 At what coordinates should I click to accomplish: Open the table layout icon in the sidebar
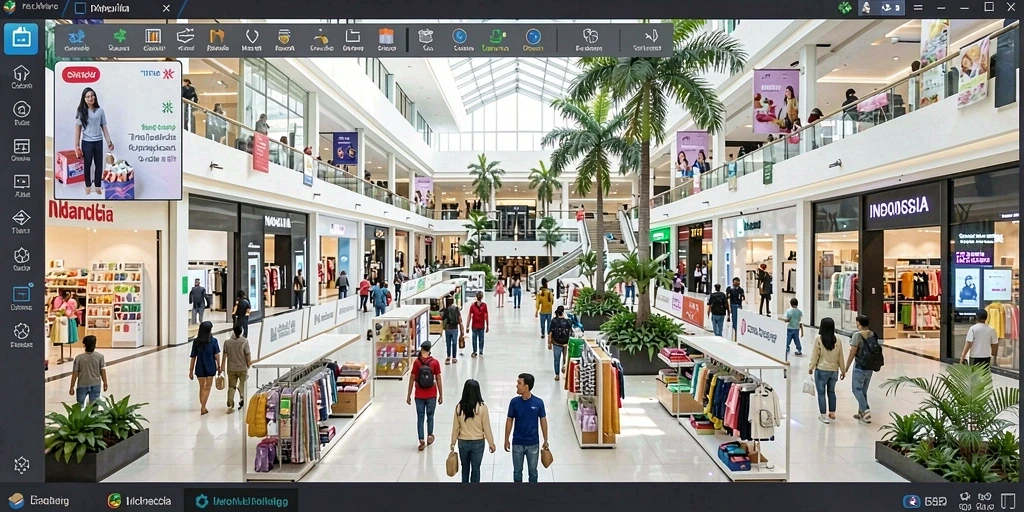pos(22,146)
